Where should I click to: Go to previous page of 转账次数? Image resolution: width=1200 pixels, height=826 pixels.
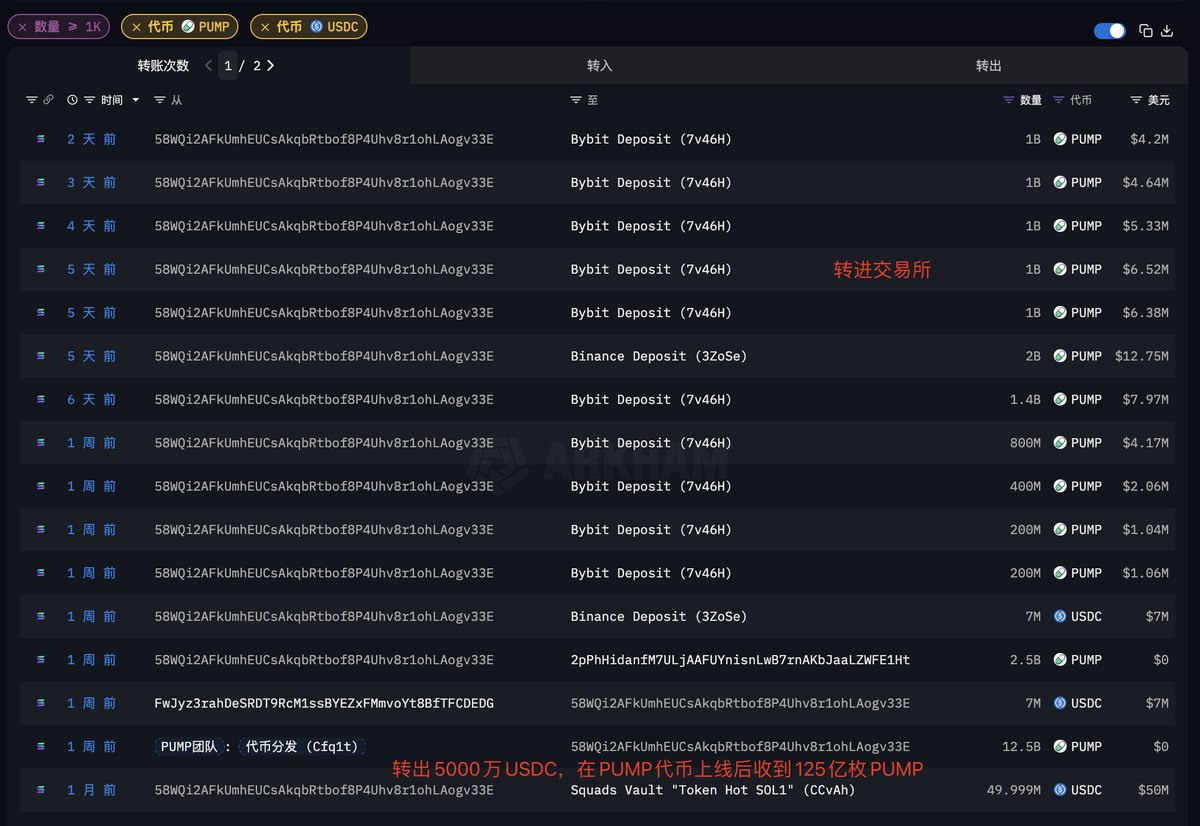point(208,65)
